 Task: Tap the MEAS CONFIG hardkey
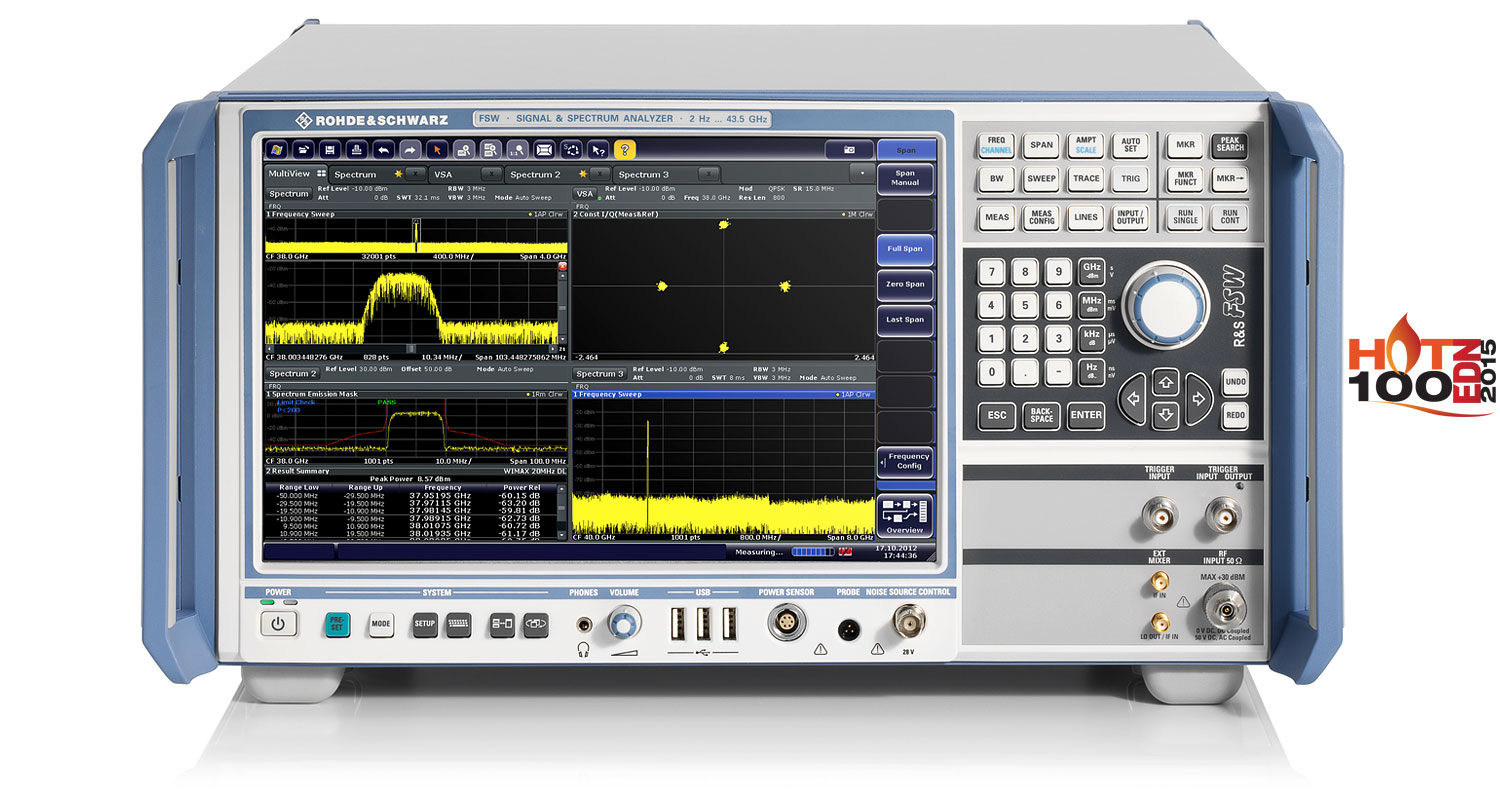1041,217
